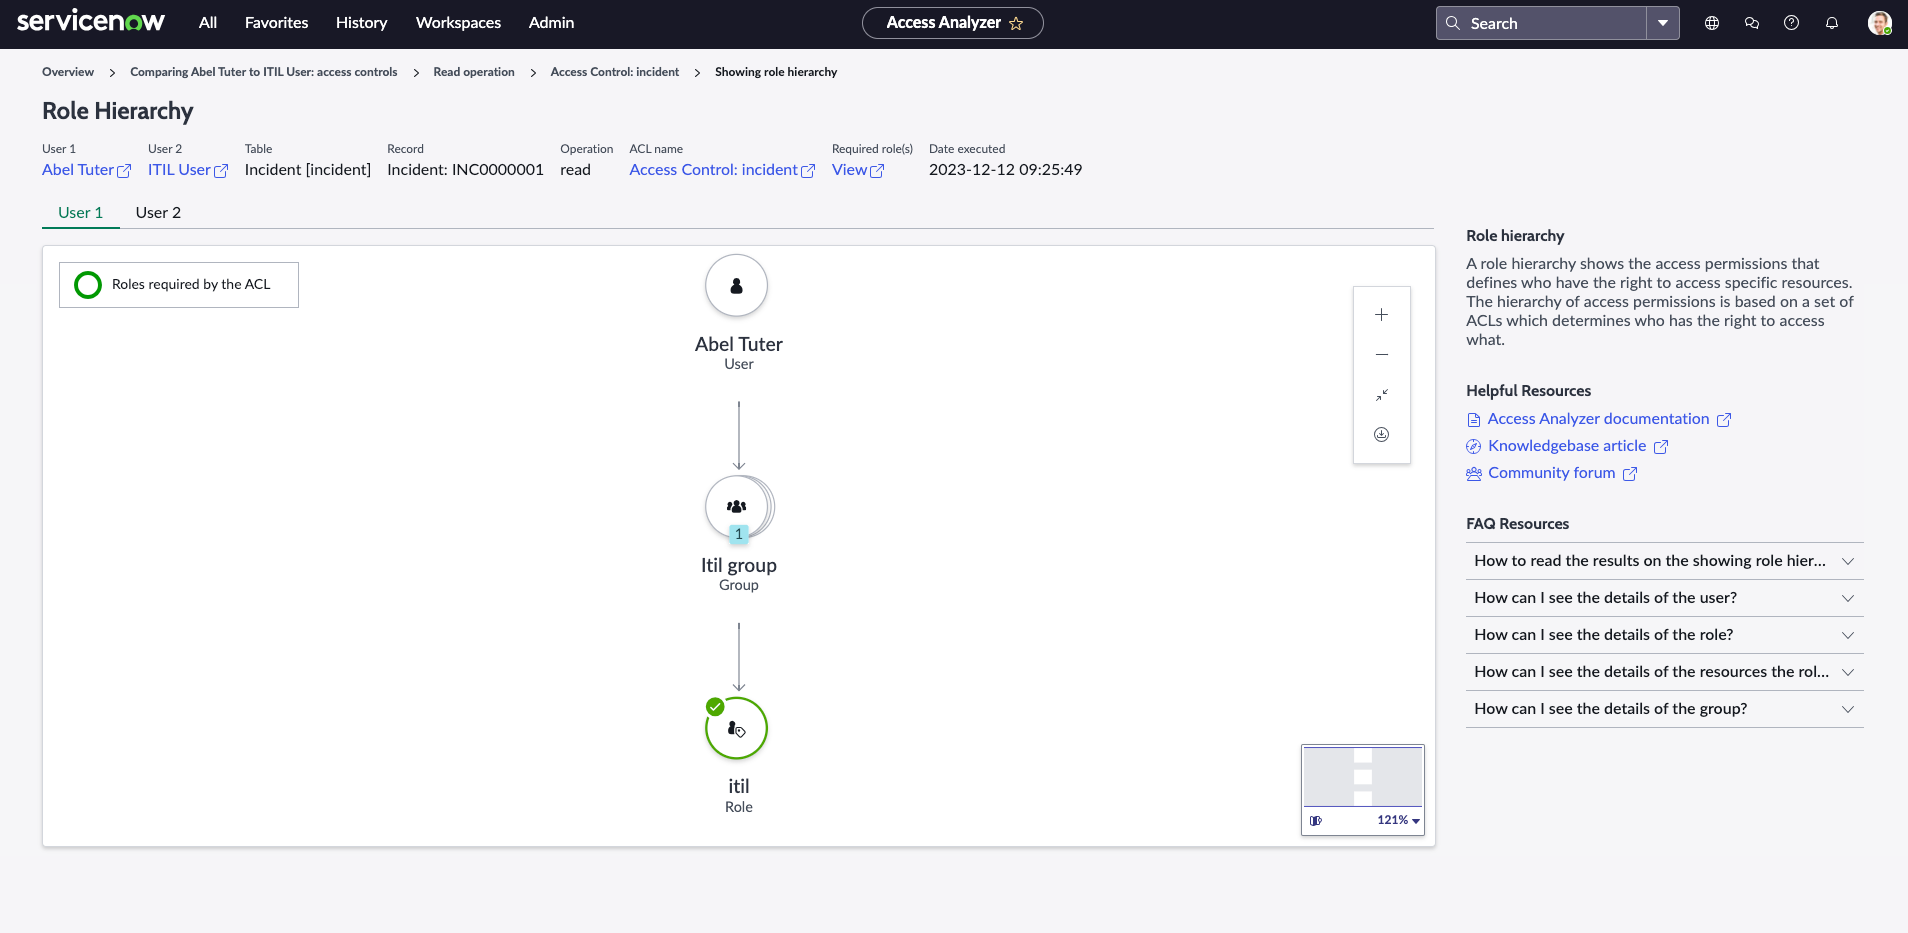The height and width of the screenshot is (933, 1908).
Task: Click the View required roles link
Action: coord(858,170)
